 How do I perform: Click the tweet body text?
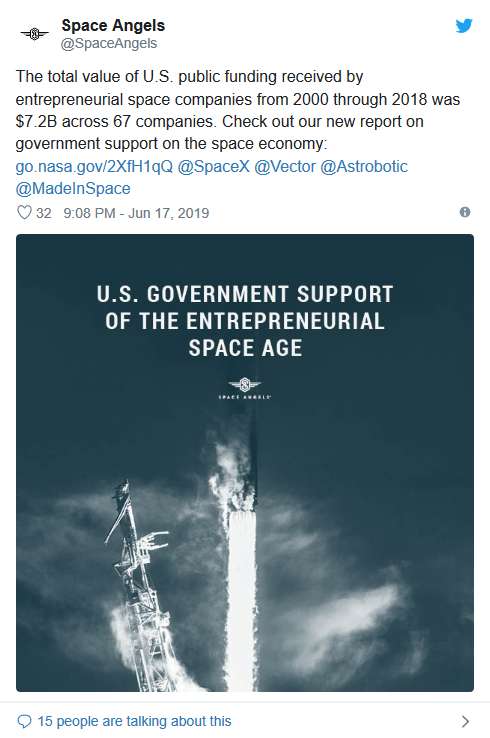(x=238, y=110)
